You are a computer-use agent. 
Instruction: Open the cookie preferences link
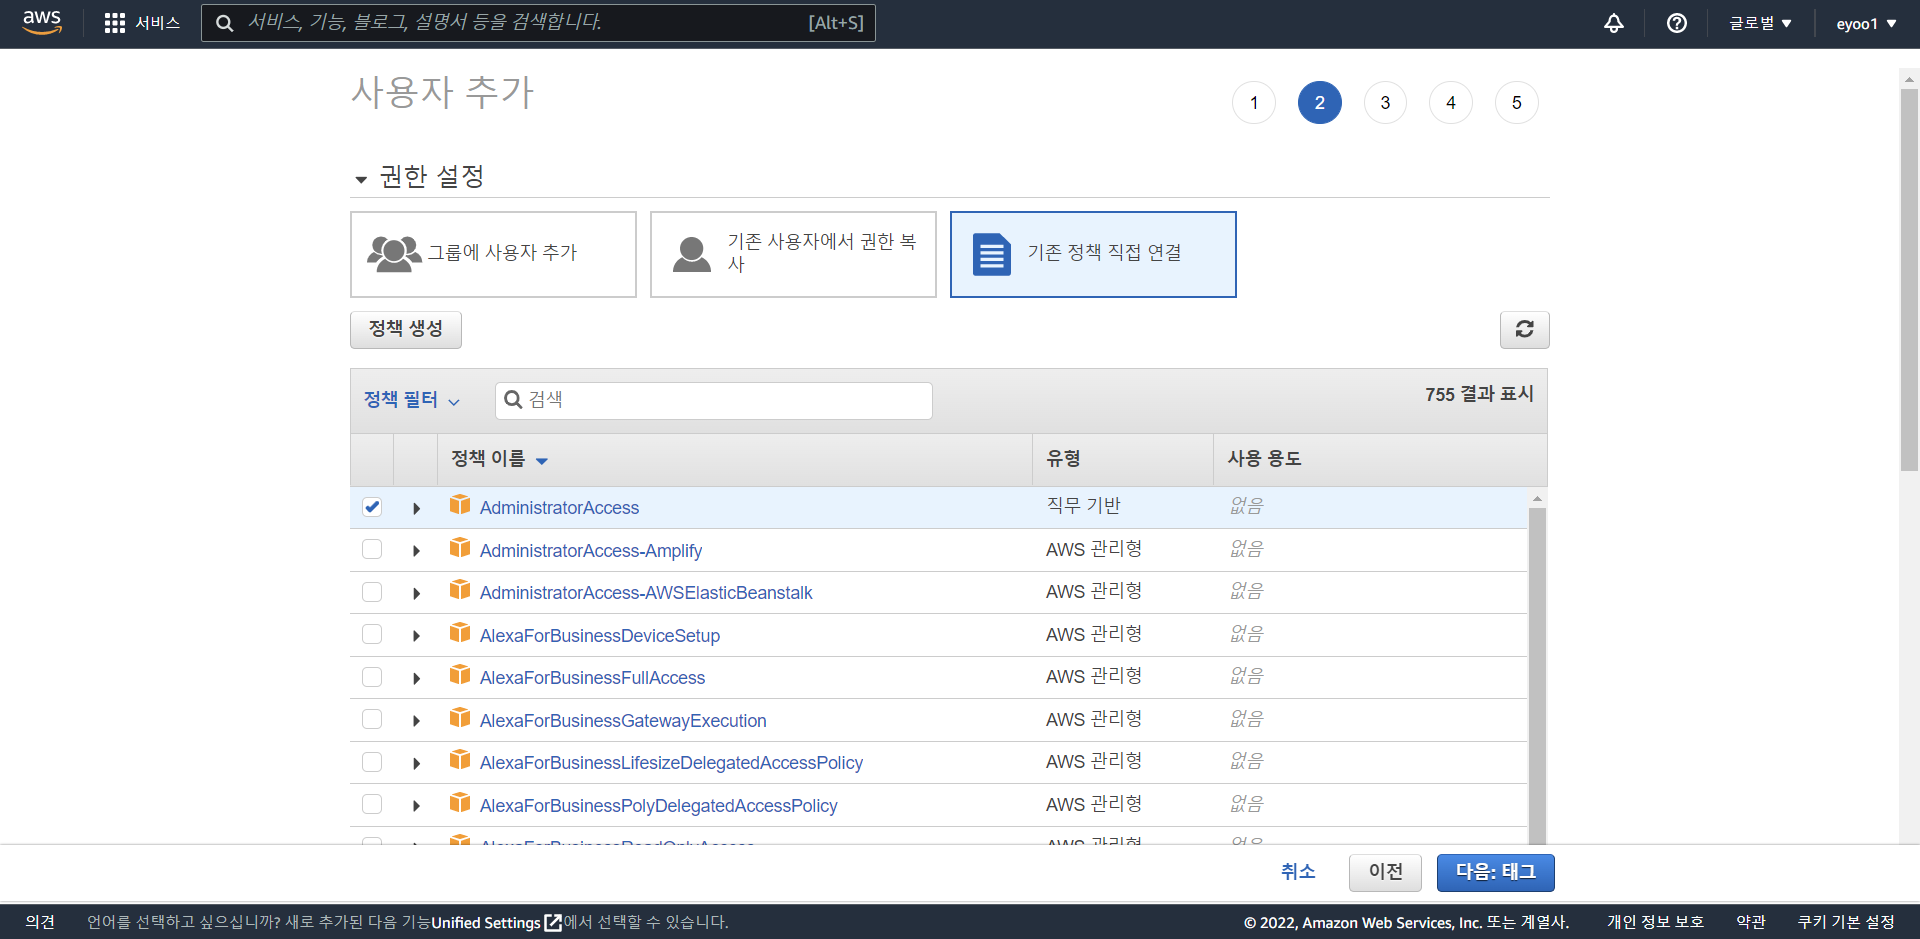tap(1846, 922)
